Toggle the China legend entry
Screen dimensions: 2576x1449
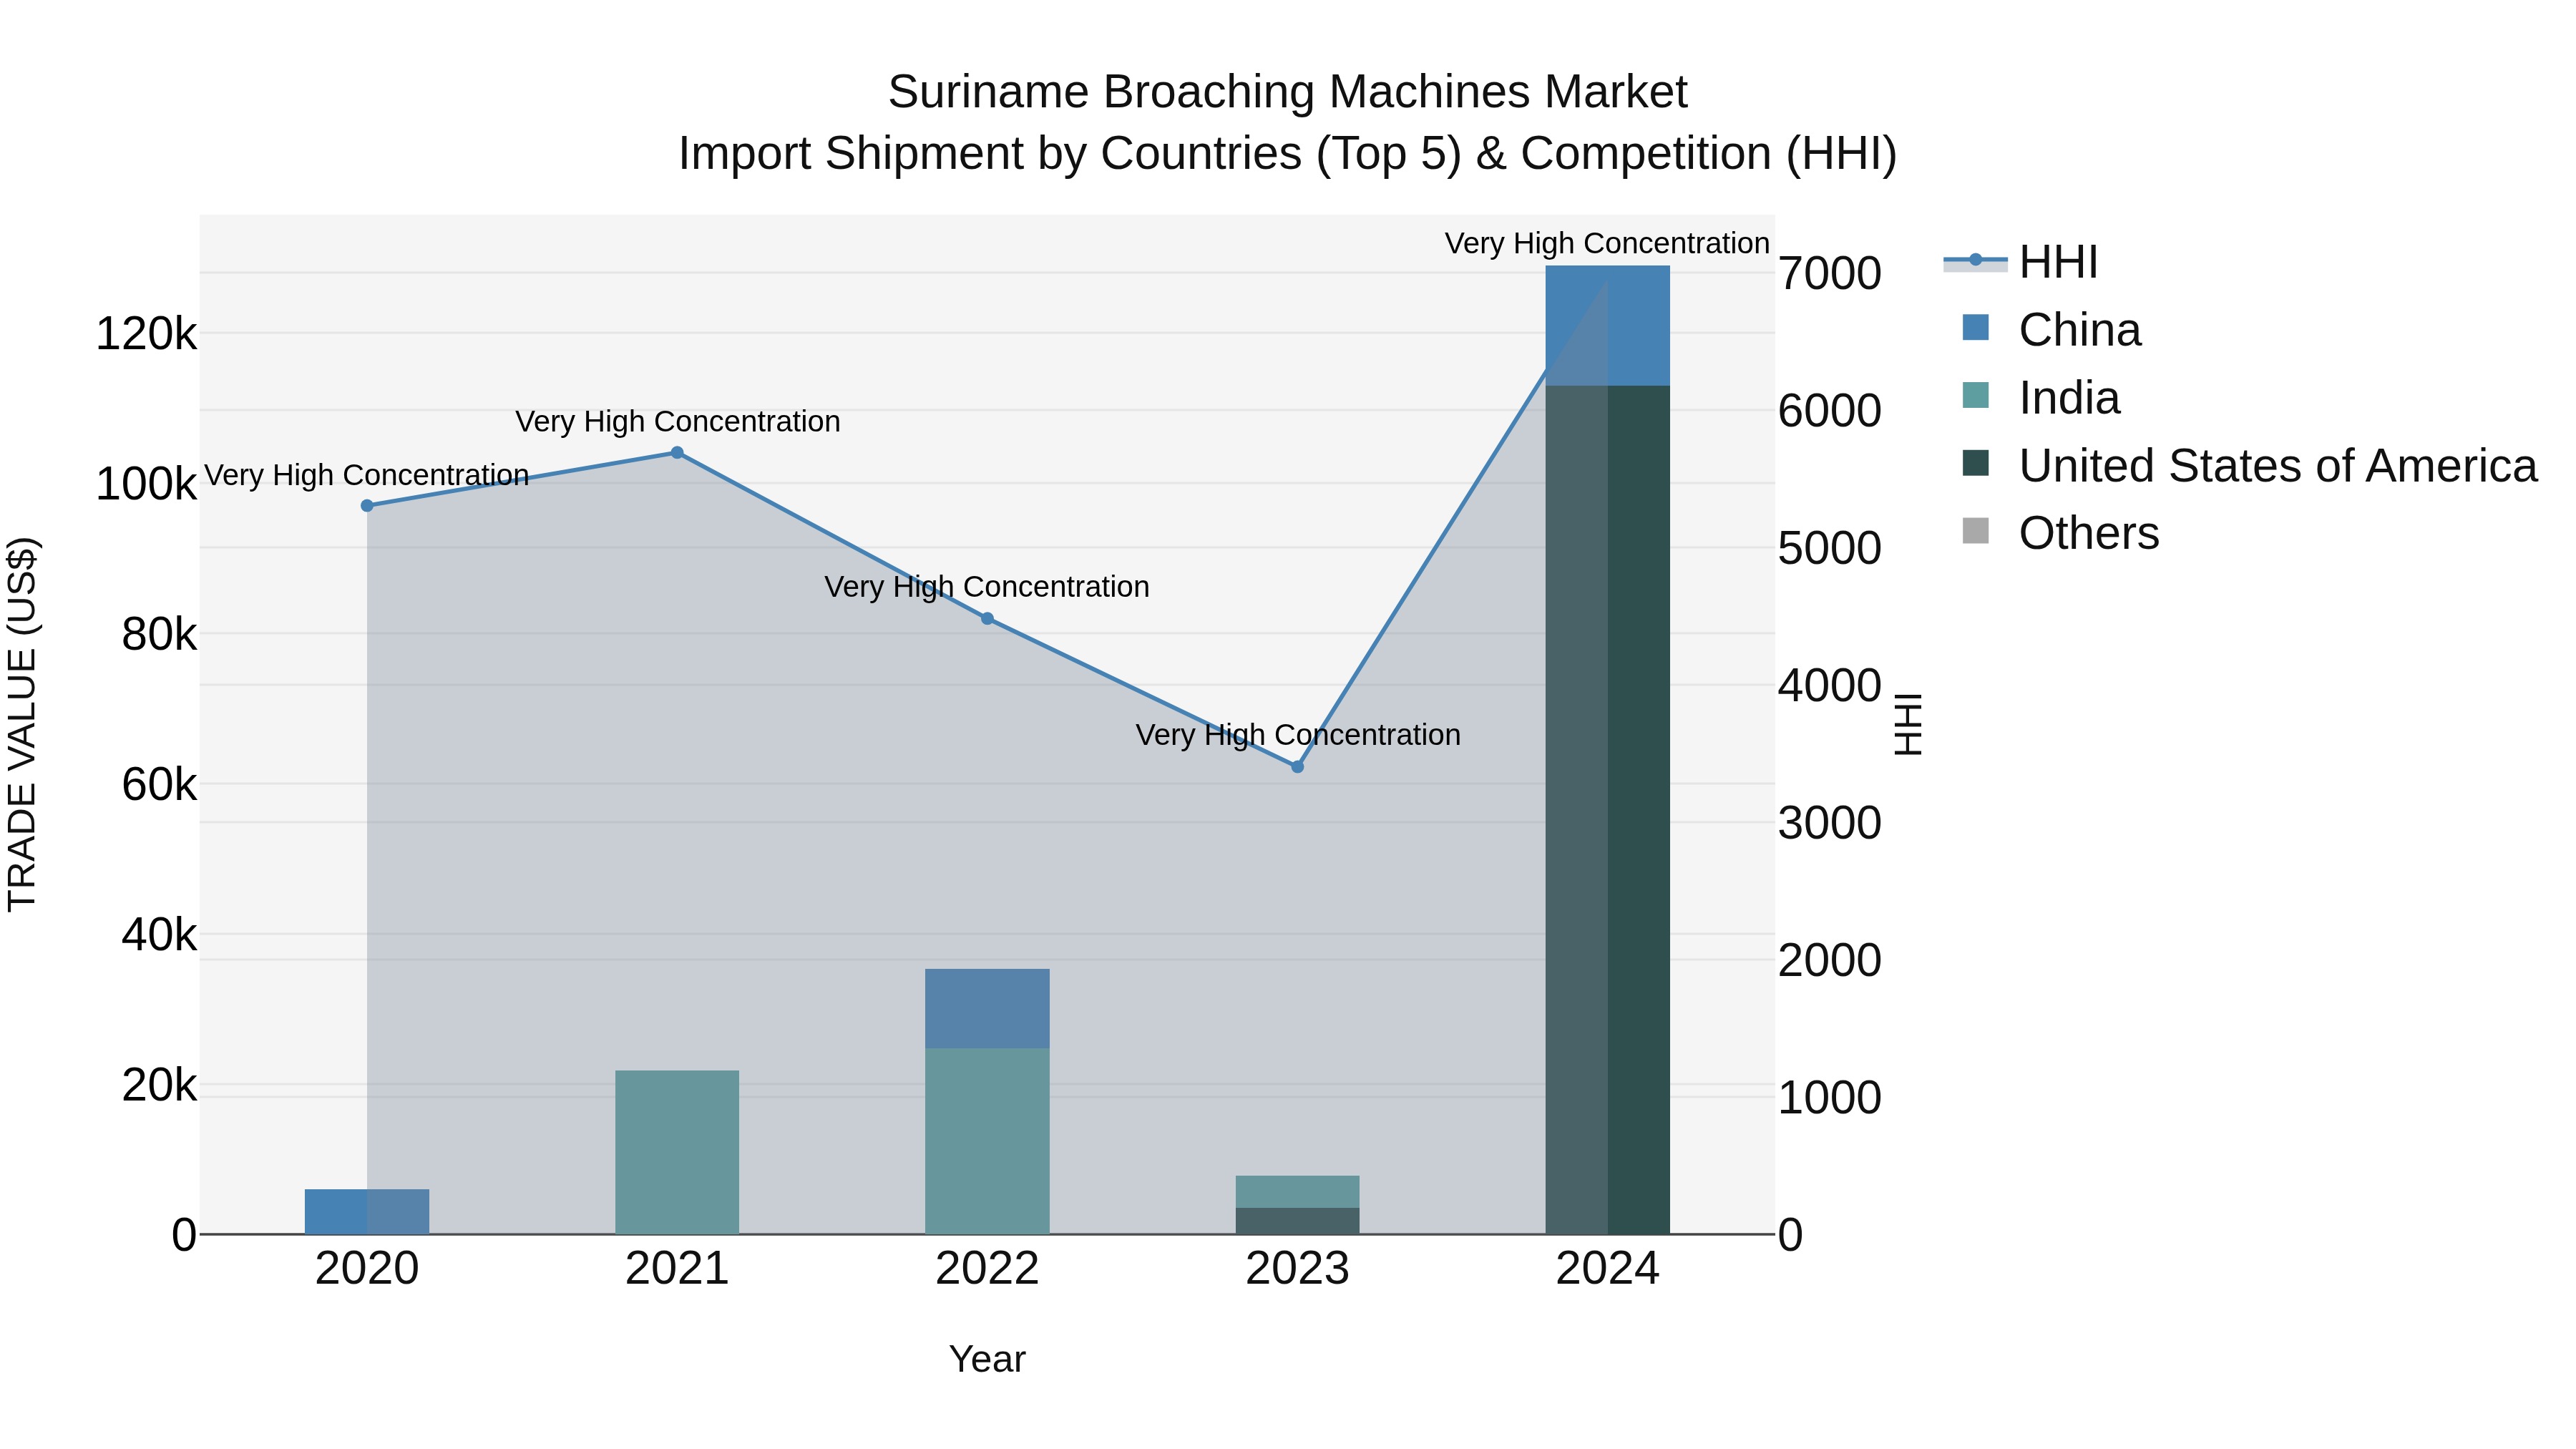(2051, 330)
